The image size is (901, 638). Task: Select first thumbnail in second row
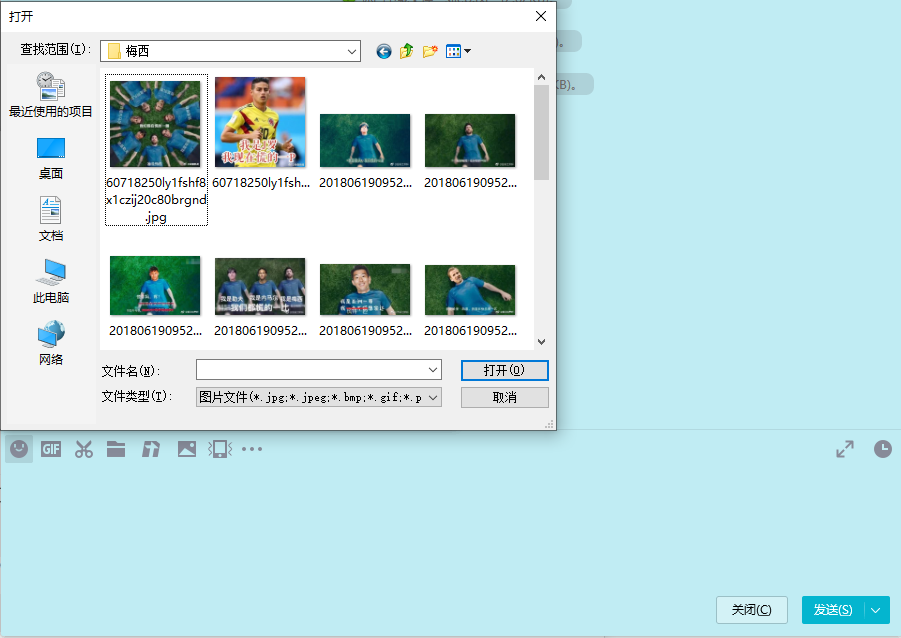(155, 286)
